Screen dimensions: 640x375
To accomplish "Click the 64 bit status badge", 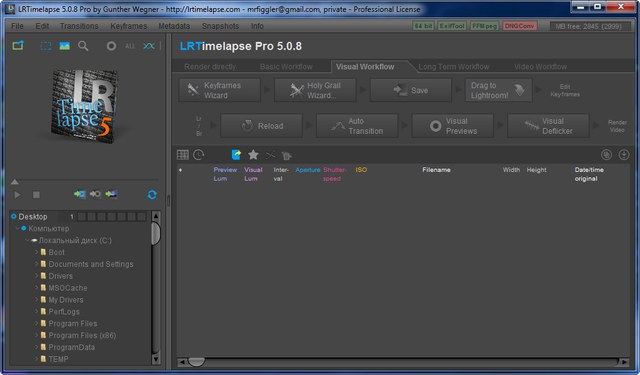I will [x=423, y=26].
